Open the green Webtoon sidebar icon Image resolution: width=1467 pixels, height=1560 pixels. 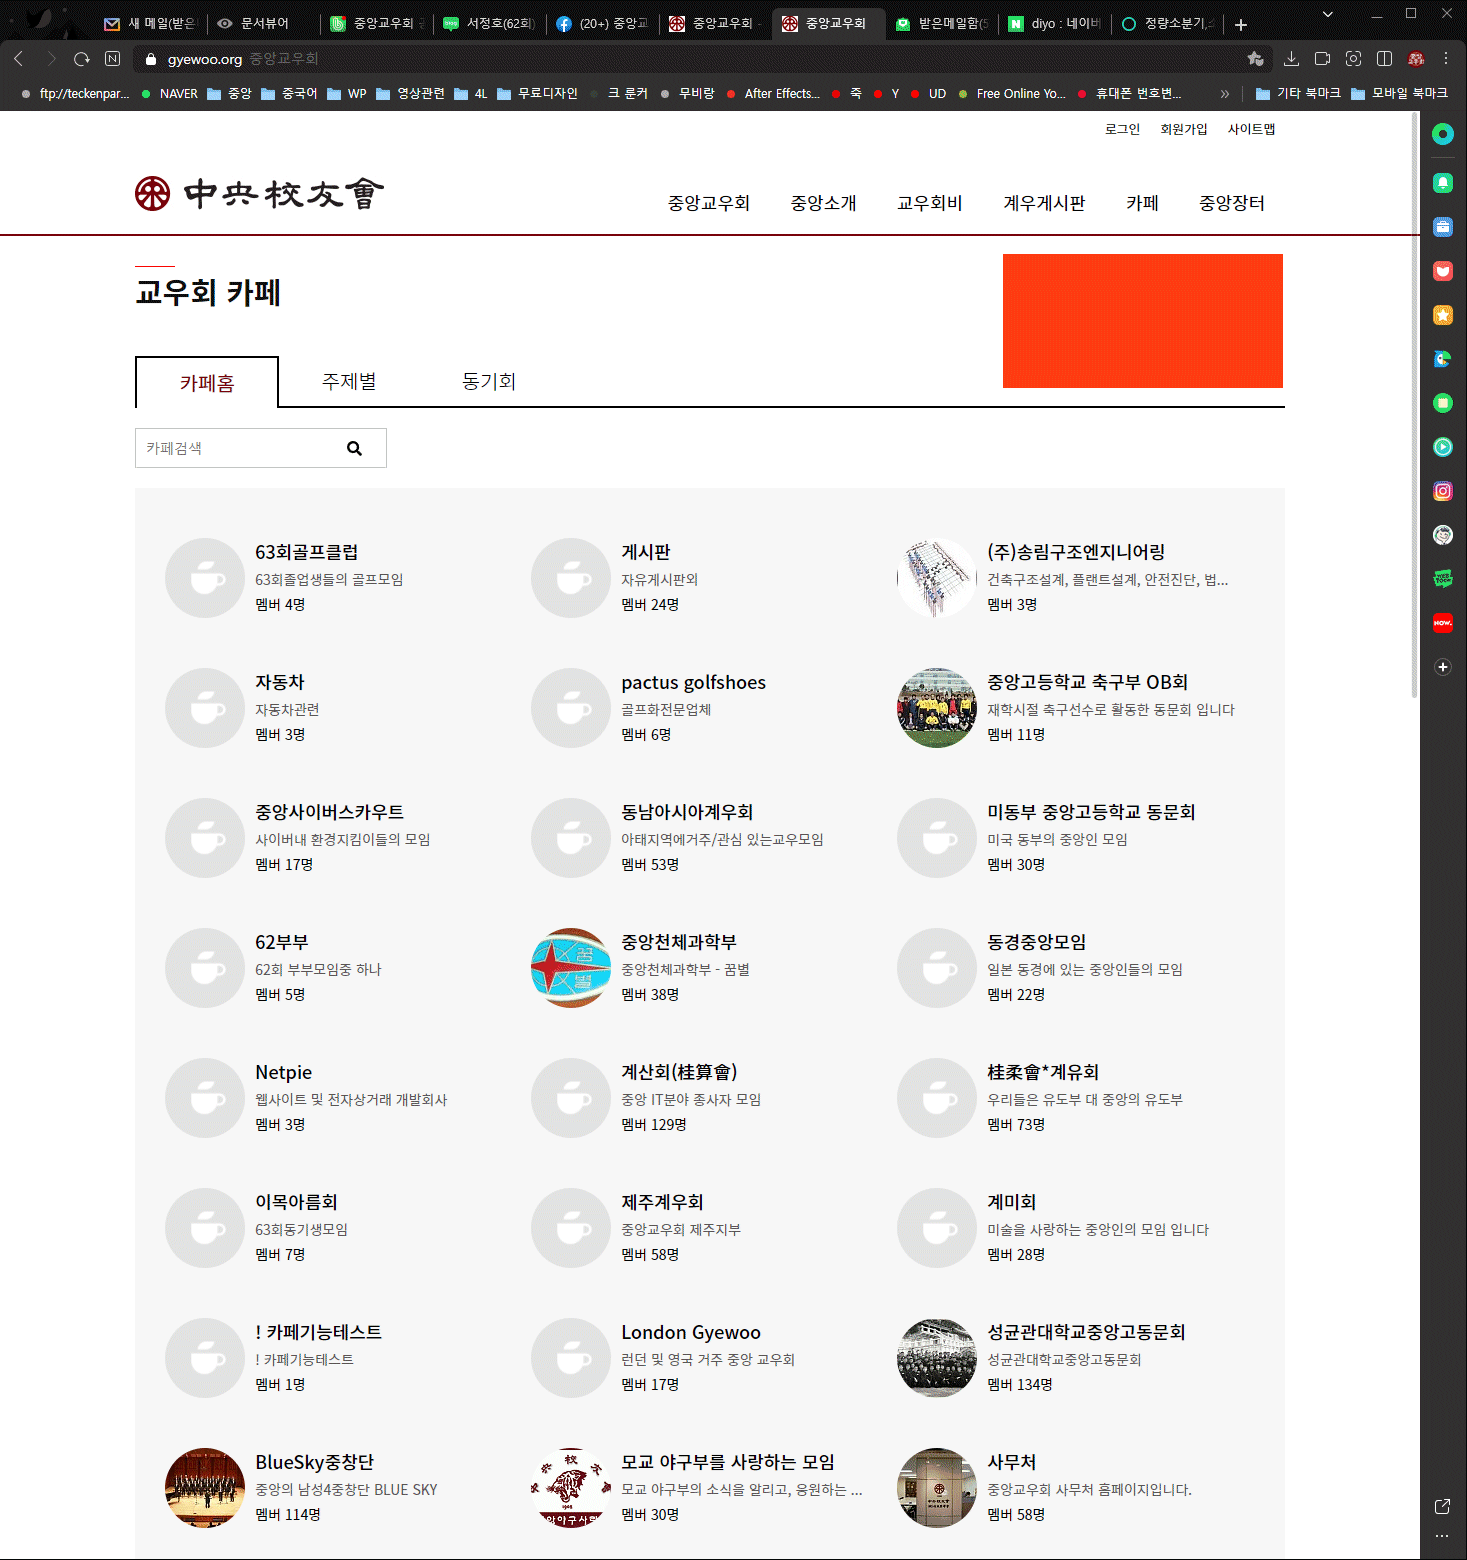1442,579
